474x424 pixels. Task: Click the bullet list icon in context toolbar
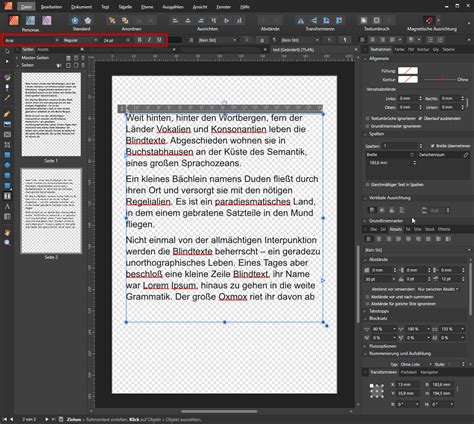(431, 40)
